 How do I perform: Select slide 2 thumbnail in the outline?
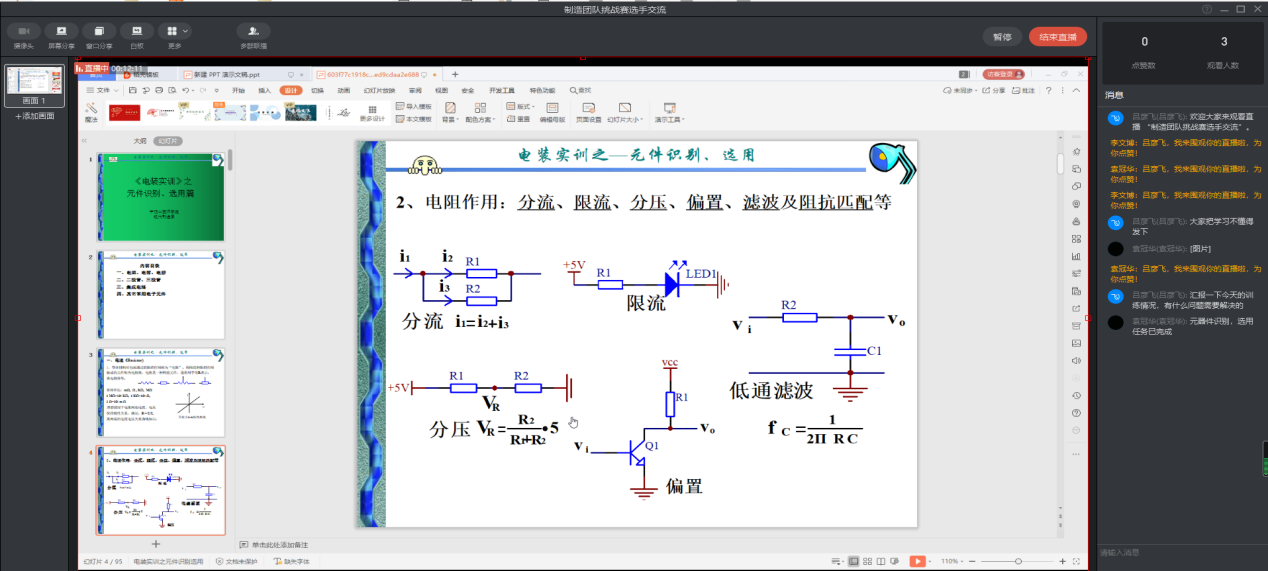pyautogui.click(x=161, y=294)
